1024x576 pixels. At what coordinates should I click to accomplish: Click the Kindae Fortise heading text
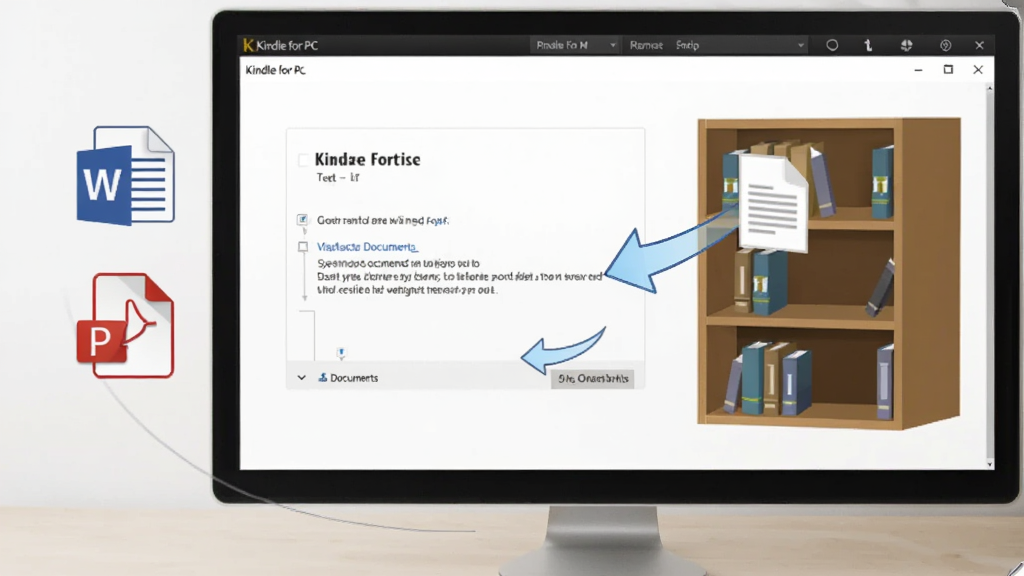click(x=368, y=159)
